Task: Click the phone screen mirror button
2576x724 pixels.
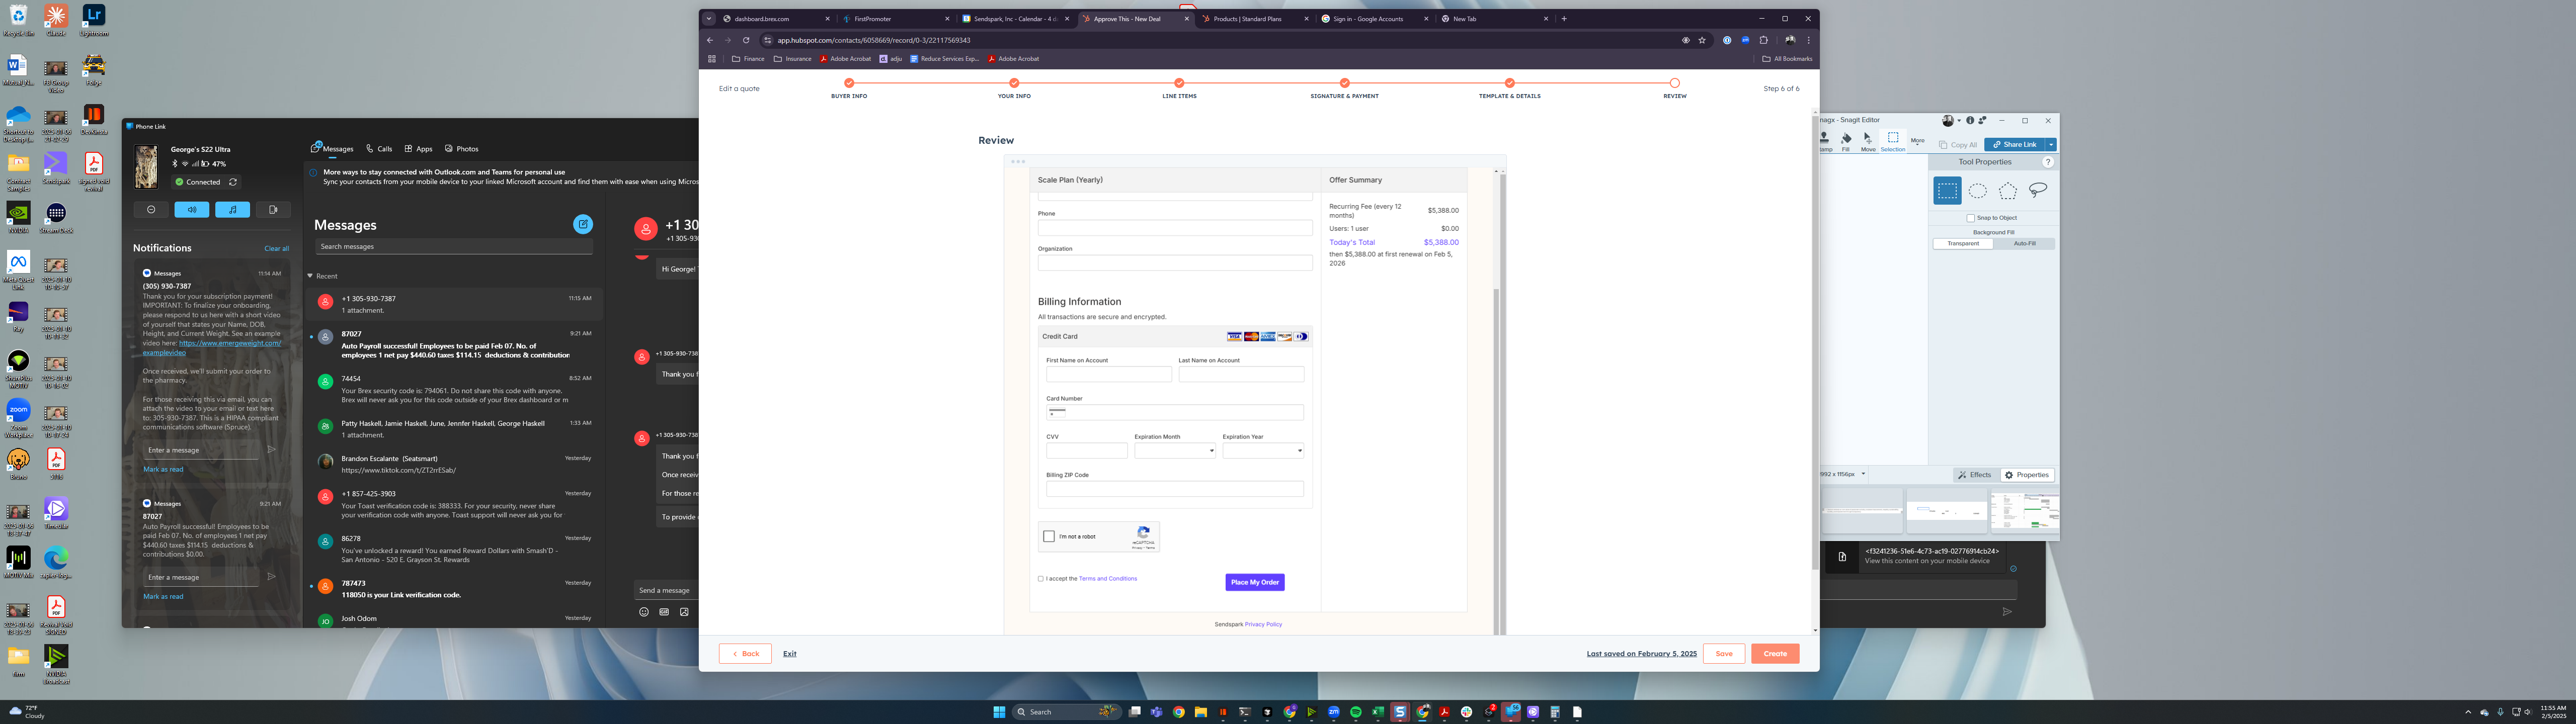Action: coord(273,210)
